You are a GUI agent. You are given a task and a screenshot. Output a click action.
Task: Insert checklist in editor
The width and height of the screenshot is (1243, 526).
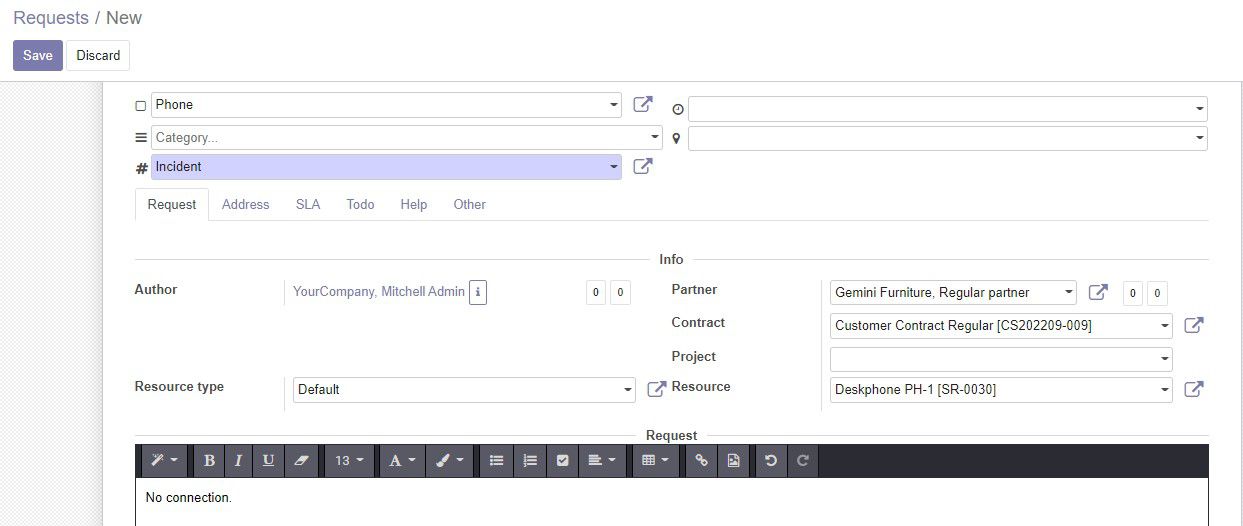click(x=562, y=460)
